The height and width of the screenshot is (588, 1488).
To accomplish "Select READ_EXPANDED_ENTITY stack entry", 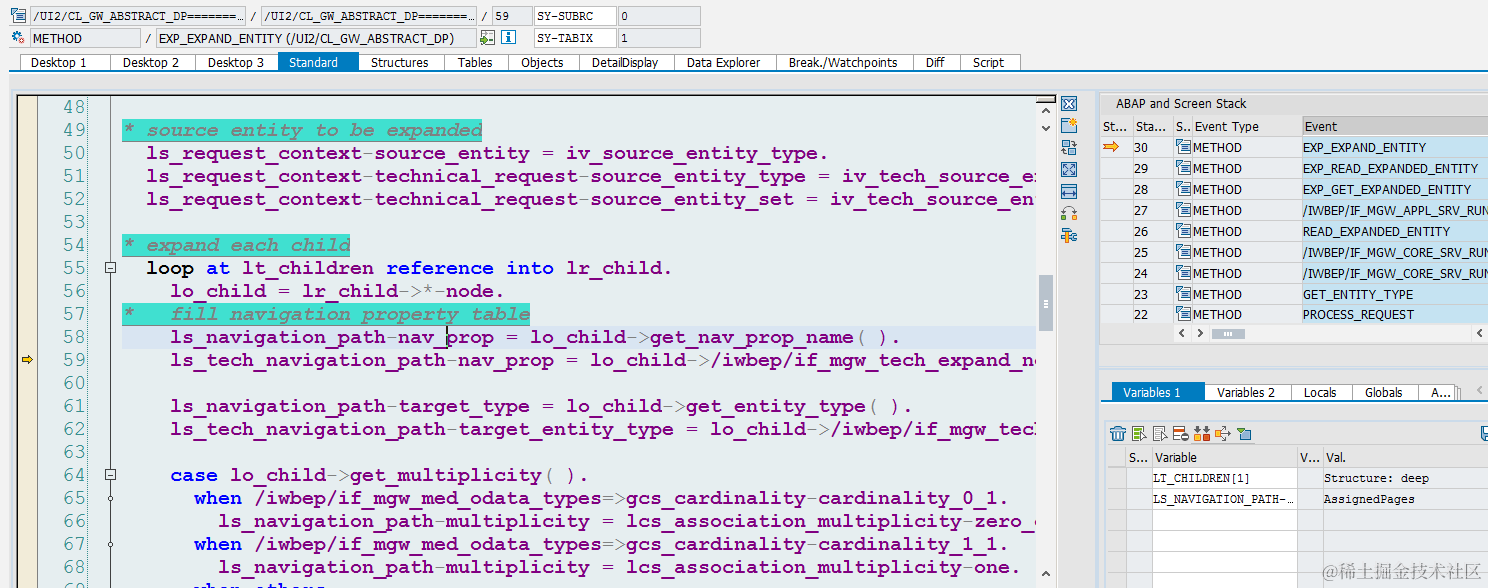I will pos(1394,231).
